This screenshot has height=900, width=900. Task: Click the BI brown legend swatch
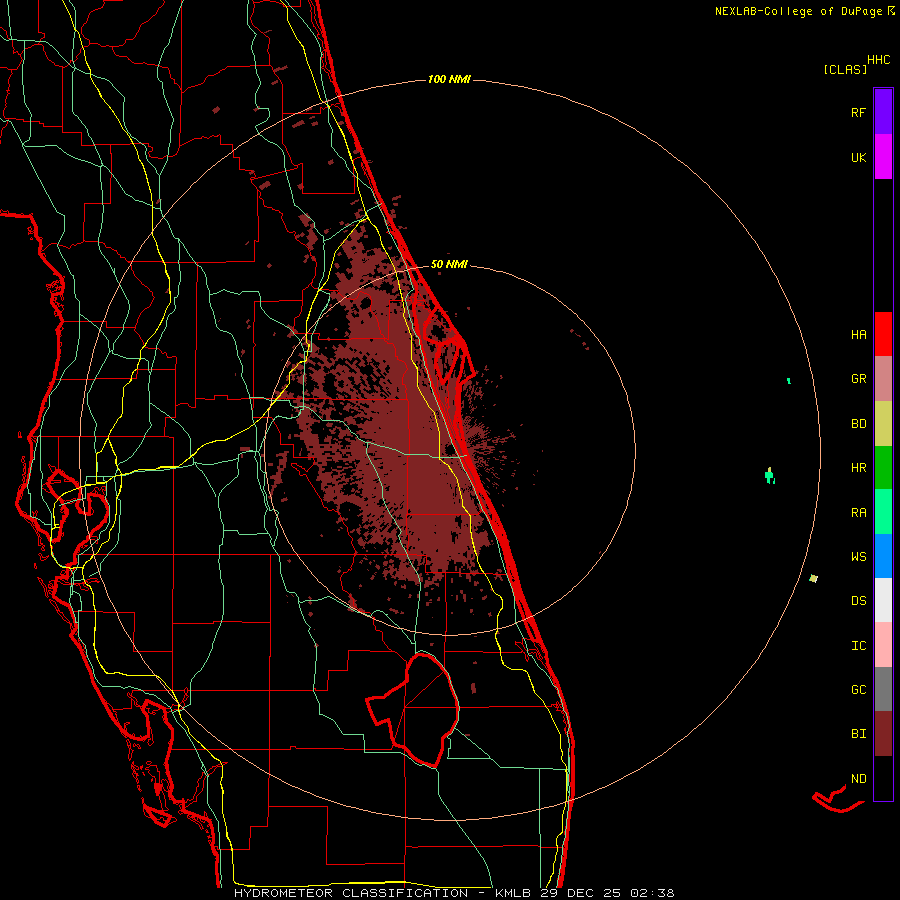pyautogui.click(x=883, y=734)
